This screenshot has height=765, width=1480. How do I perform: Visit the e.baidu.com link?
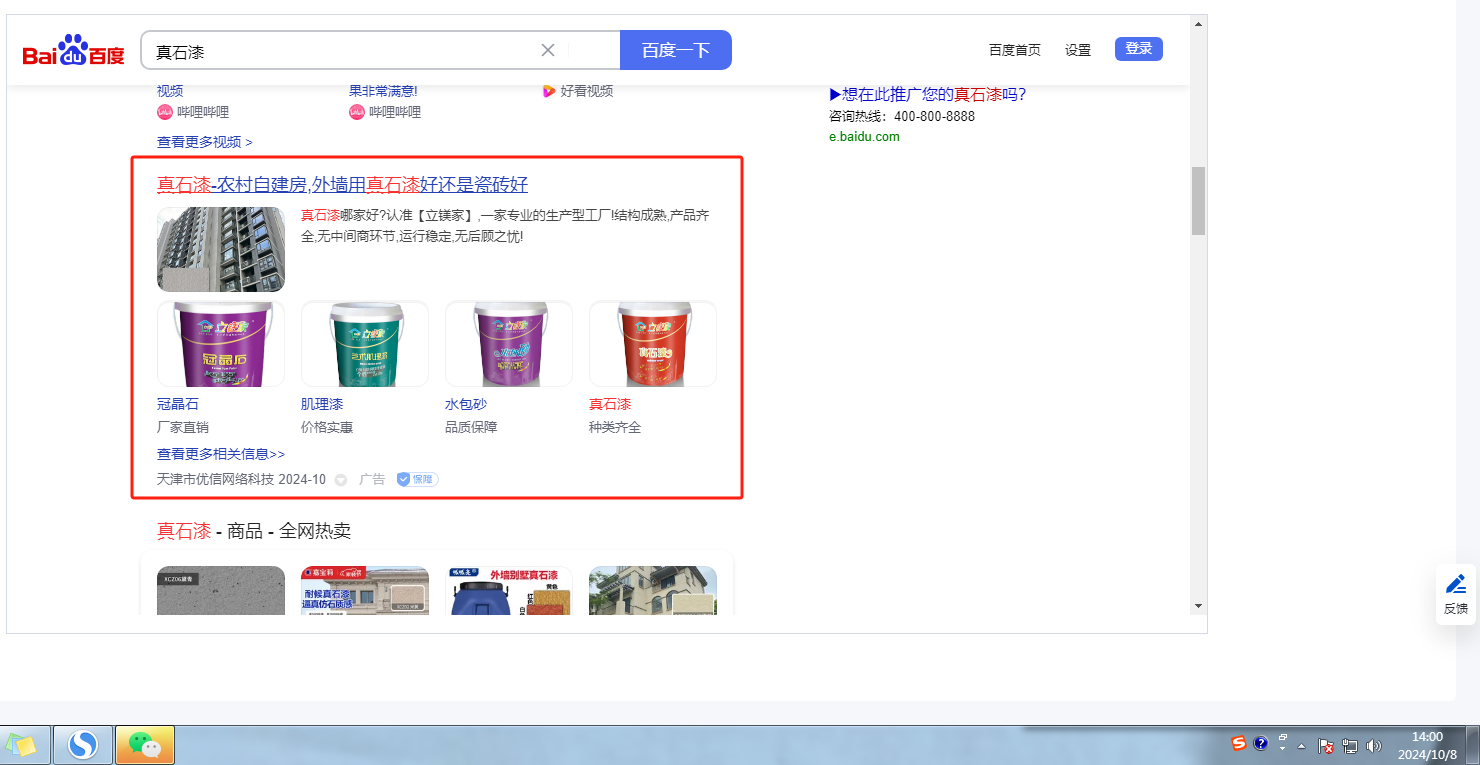point(864,137)
